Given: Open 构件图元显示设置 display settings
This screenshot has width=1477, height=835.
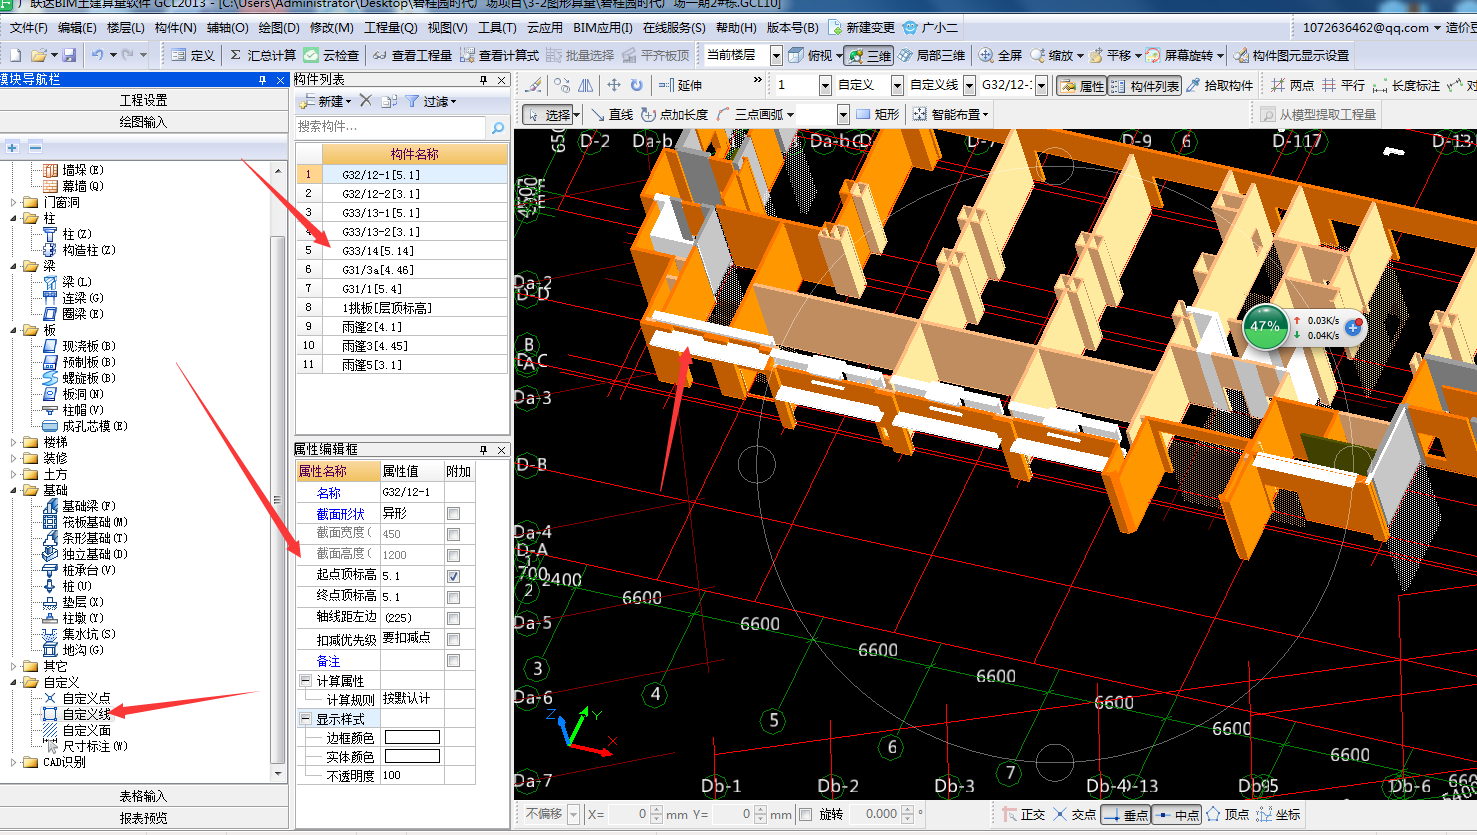Looking at the screenshot, I should pyautogui.click(x=1291, y=55).
